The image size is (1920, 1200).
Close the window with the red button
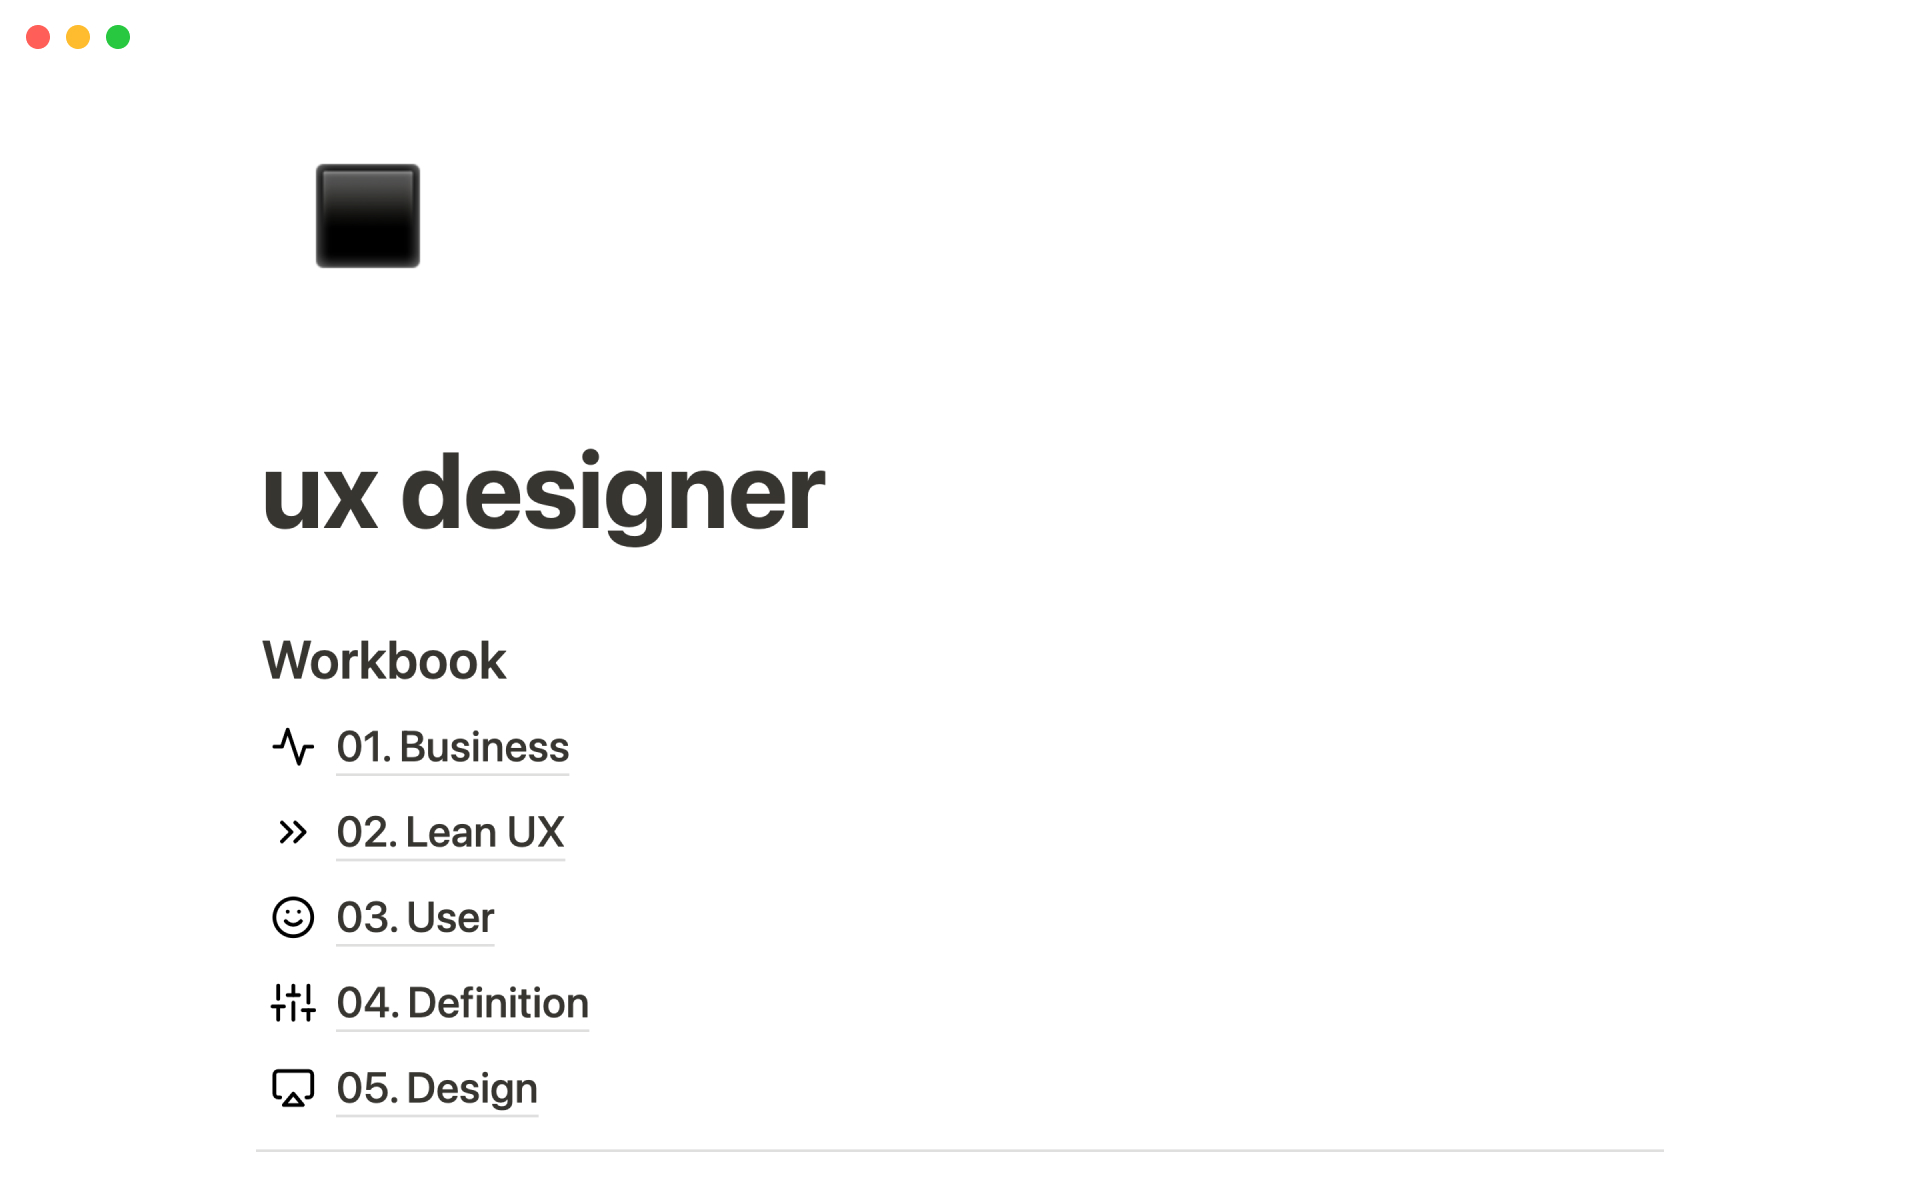[38, 37]
